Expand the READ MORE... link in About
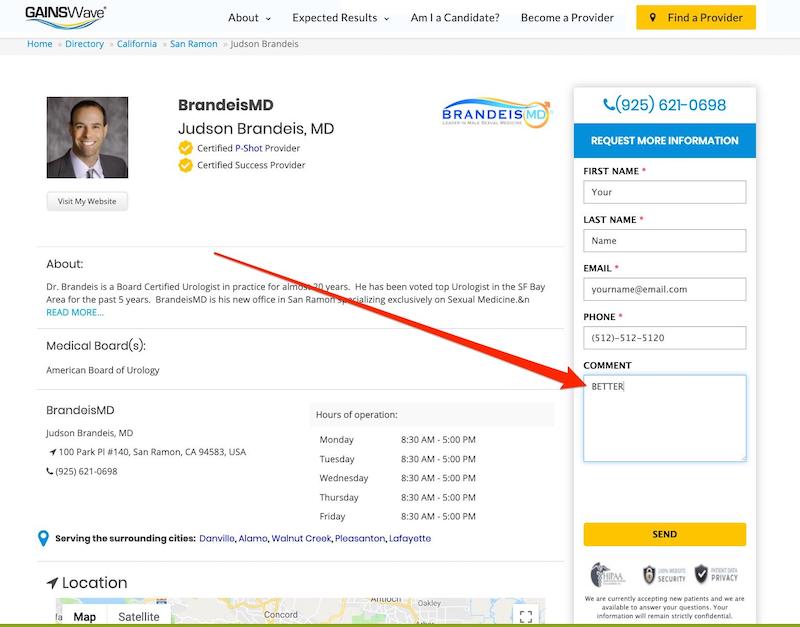The image size is (800, 627). (x=75, y=312)
